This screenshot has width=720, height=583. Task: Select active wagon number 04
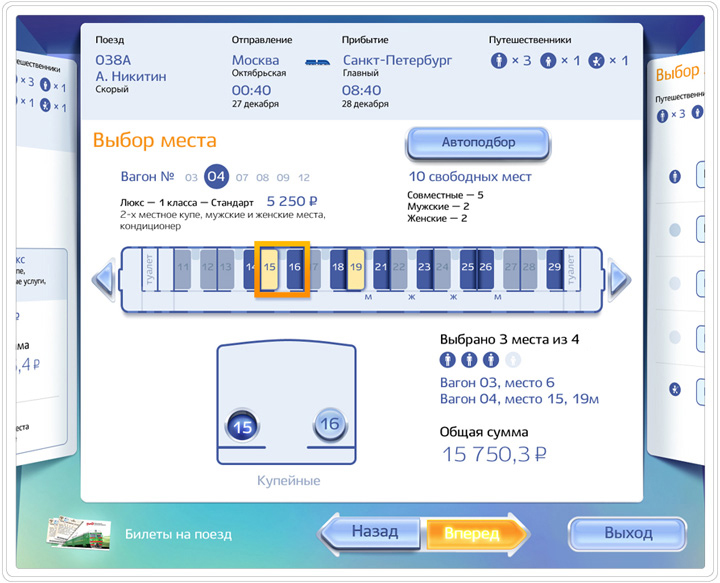click(x=216, y=177)
